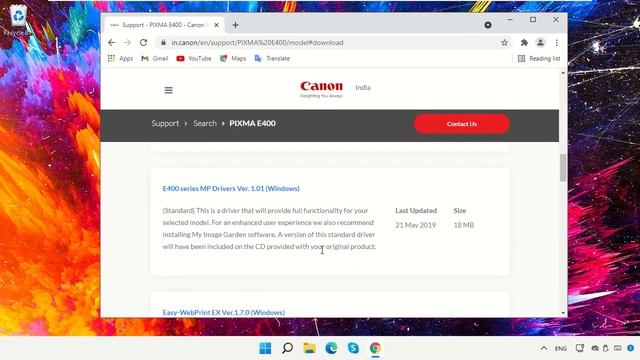Click the blue notification badge in the tray
The image size is (640, 360).
click(631, 348)
